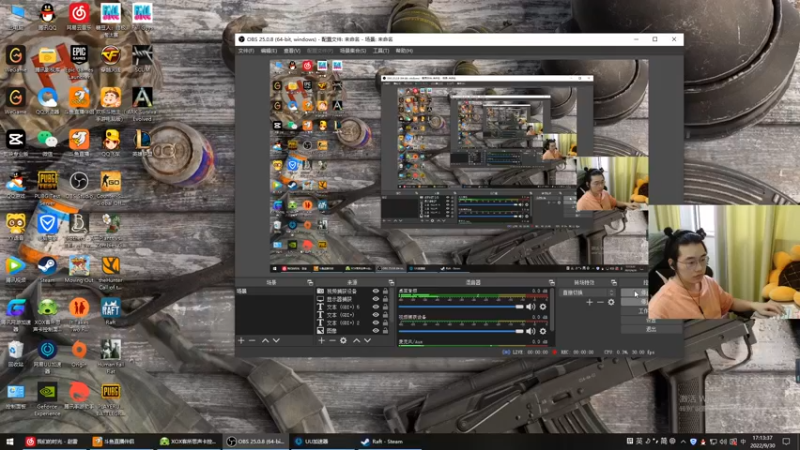Undock the audio mixer panel float icon
Image resolution: width=800 pixels, height=450 pixels.
point(552,282)
